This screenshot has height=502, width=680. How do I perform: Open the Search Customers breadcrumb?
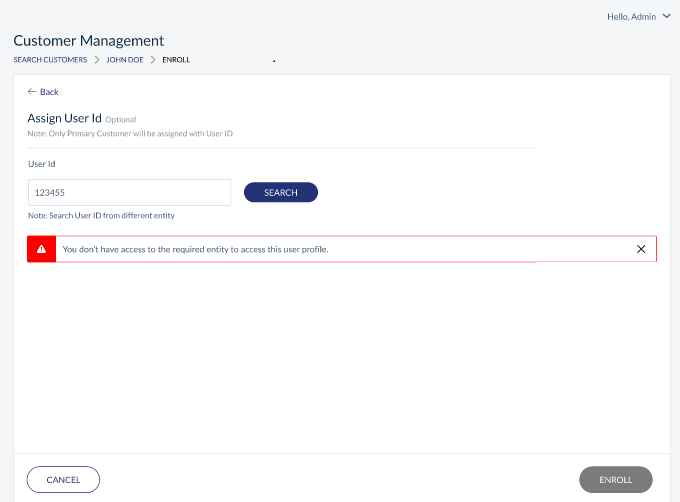point(50,60)
